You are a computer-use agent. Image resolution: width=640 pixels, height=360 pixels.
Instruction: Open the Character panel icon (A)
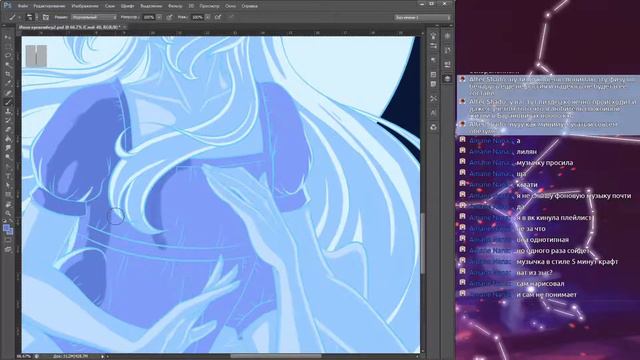[x=433, y=113]
